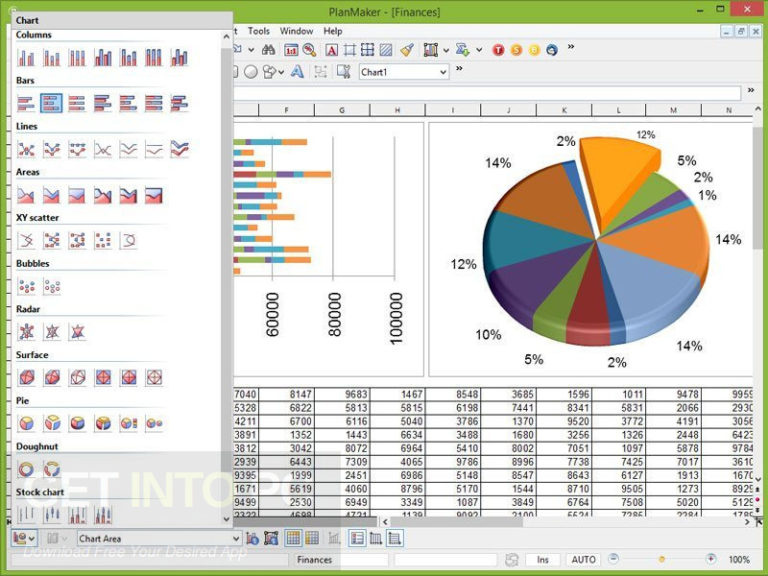Click the Ins mode indicator

tap(543, 559)
